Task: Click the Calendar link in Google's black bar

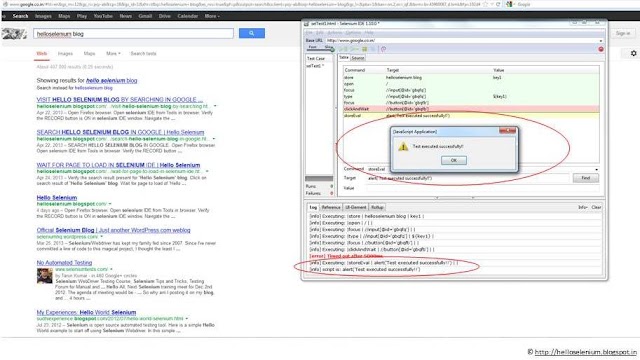Action: click(x=188, y=16)
